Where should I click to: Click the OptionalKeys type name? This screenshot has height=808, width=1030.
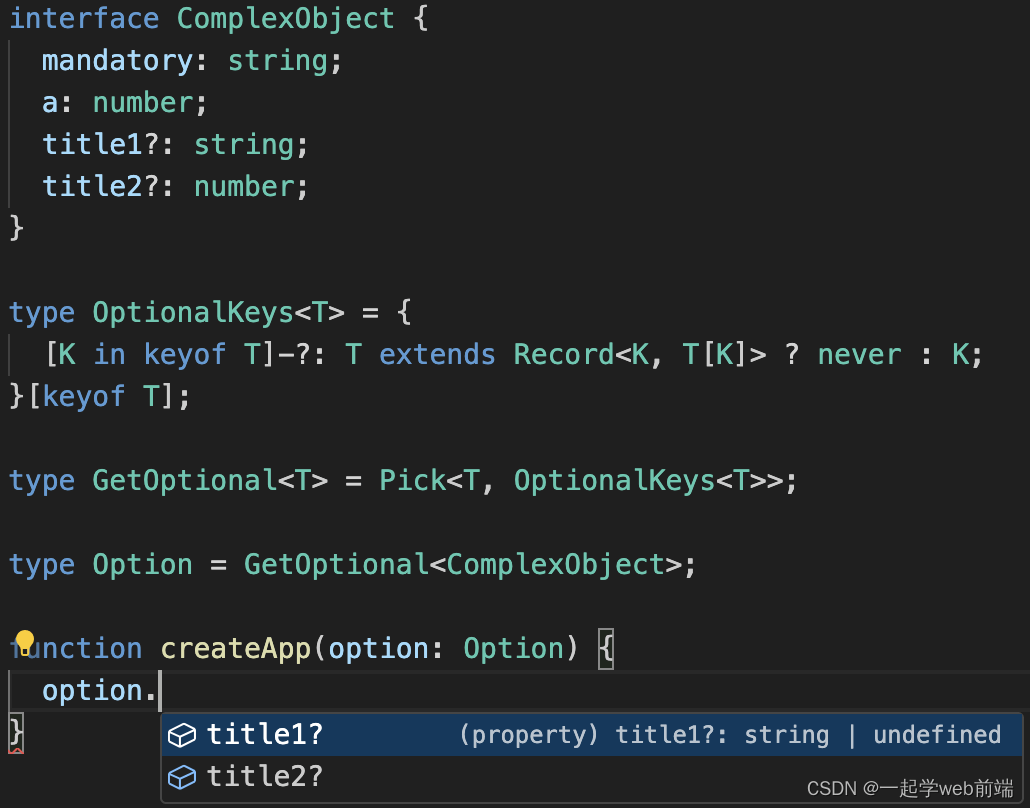click(x=194, y=313)
